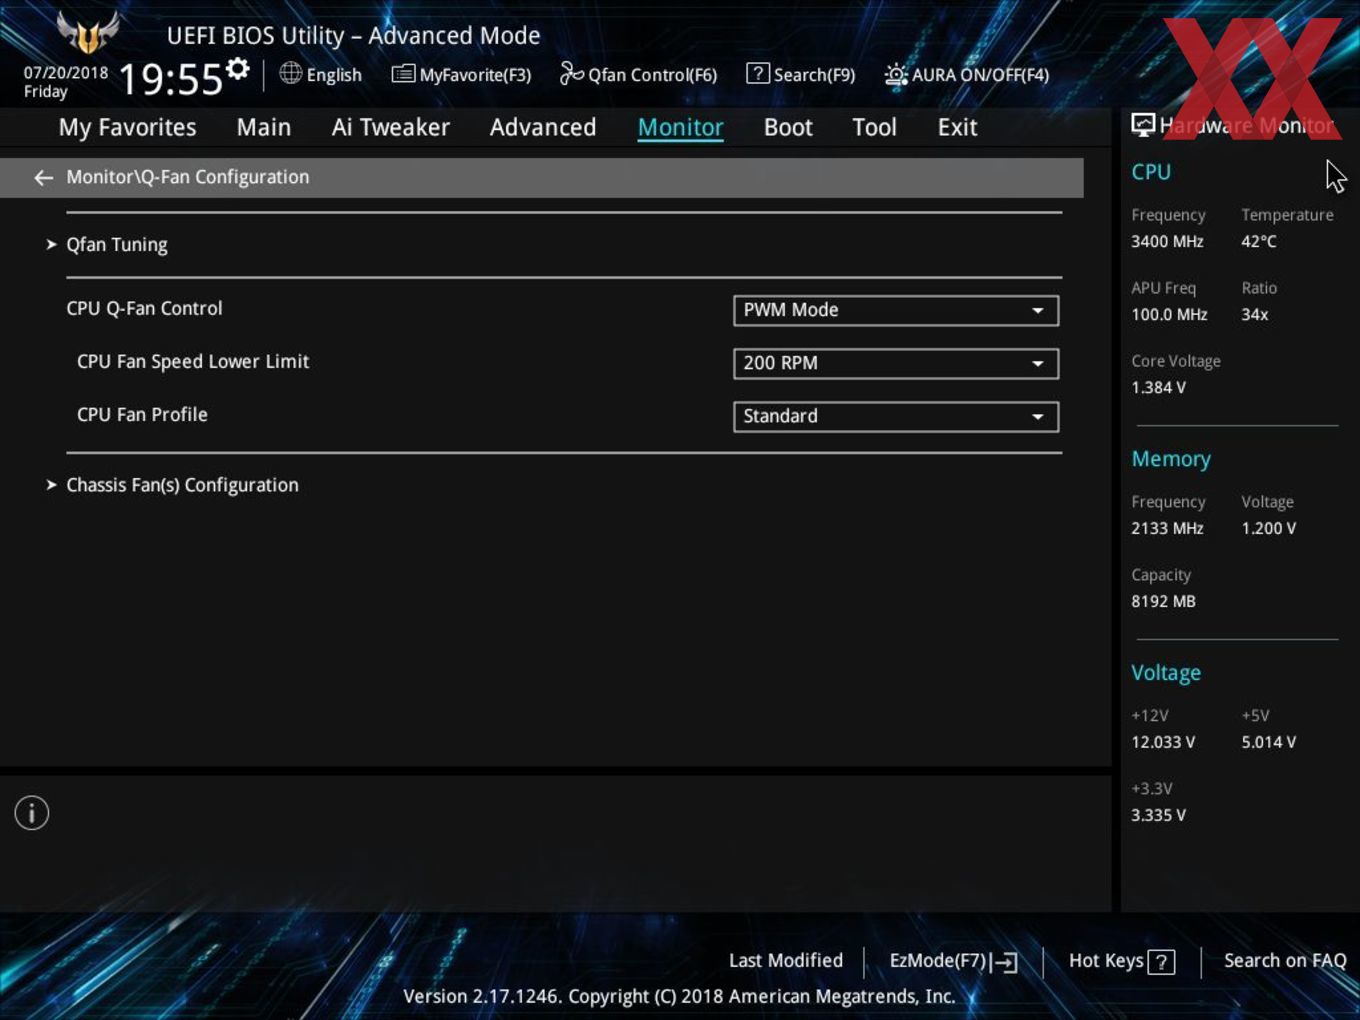Click the Hot Keys question mark box
Screen dimensions: 1360x1020
point(1161,962)
